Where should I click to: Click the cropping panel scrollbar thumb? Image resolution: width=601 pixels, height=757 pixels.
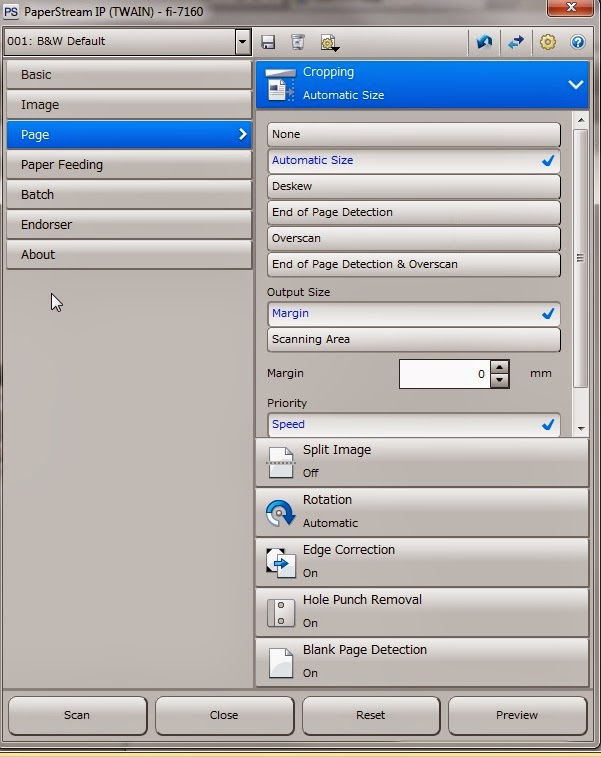pyautogui.click(x=580, y=258)
